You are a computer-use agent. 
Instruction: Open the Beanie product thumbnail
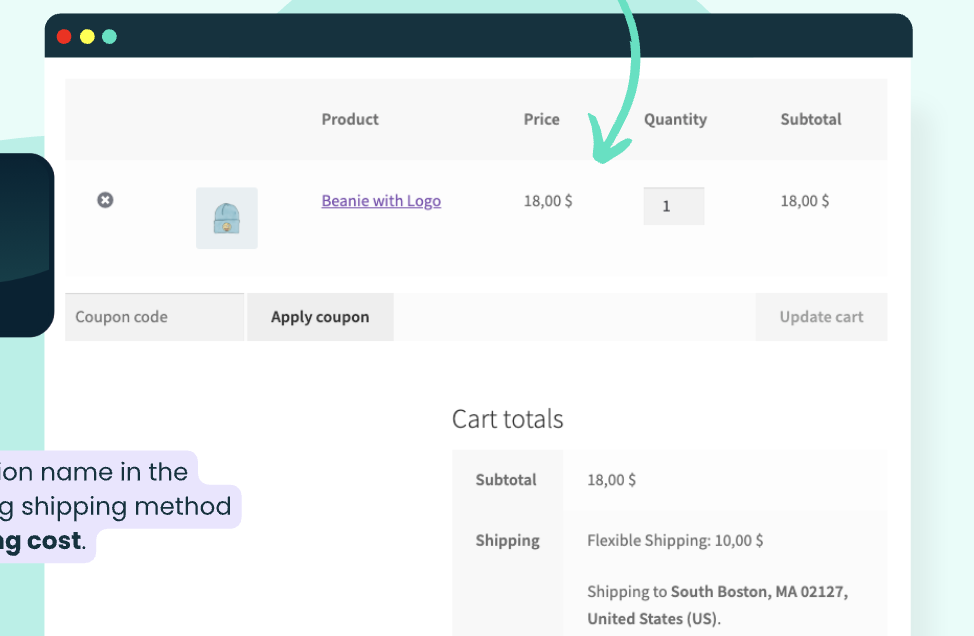(227, 218)
